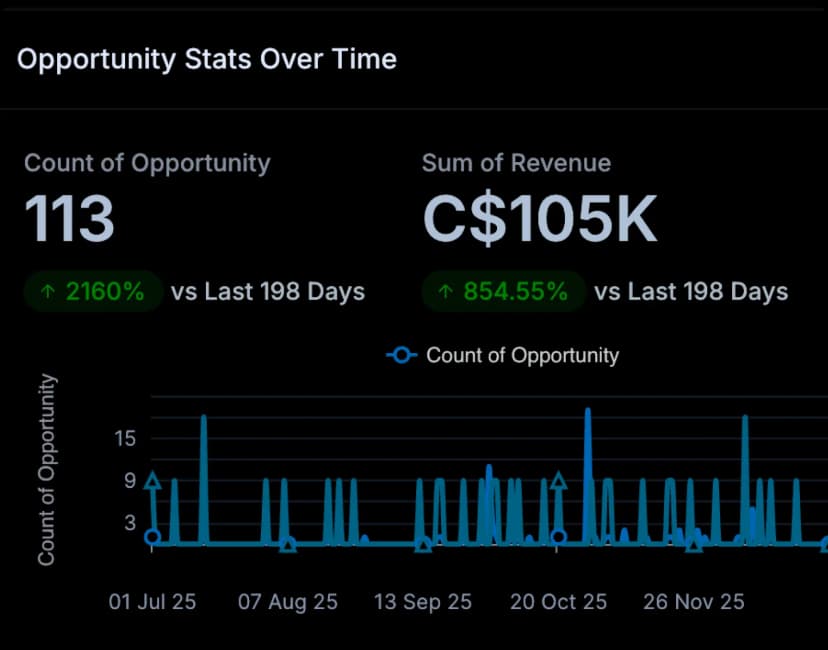Screen dimensions: 828x650
Task: Click circle data point below 20 Oct triangle
Action: 559,537
